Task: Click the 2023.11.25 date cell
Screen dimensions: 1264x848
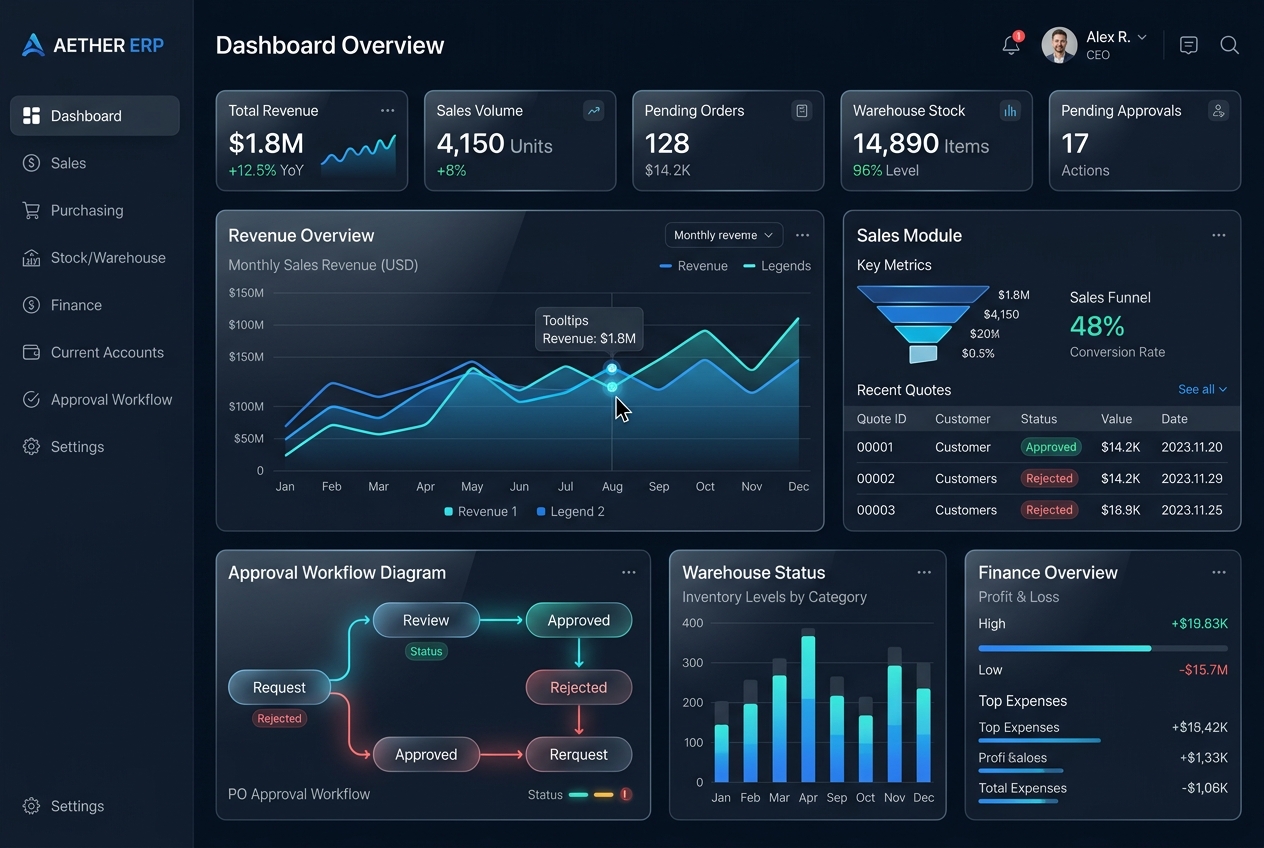Action: click(x=1192, y=510)
